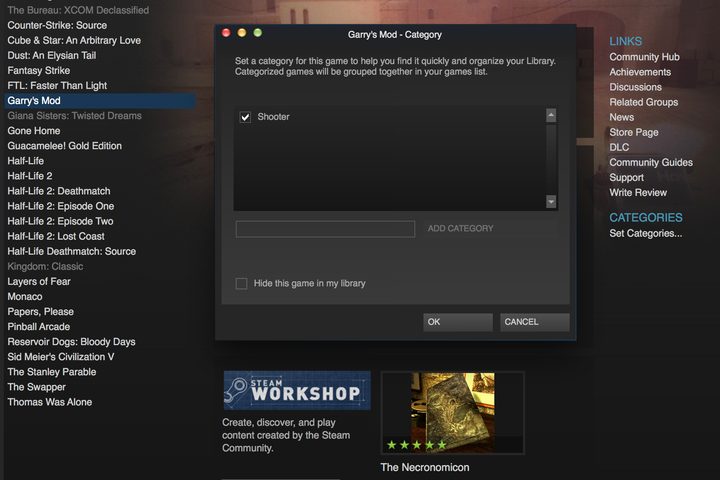Open the Community Guides link
Screen dimensions: 720x480
(651, 163)
